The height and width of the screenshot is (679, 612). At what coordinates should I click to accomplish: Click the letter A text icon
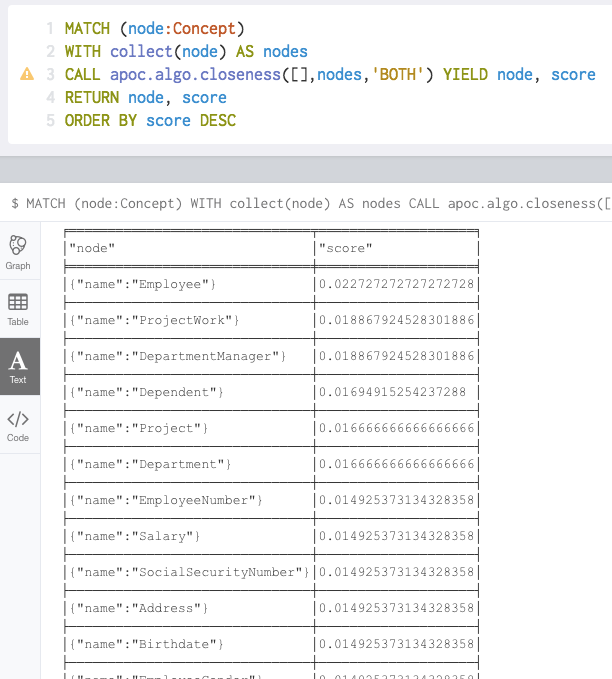(18, 360)
